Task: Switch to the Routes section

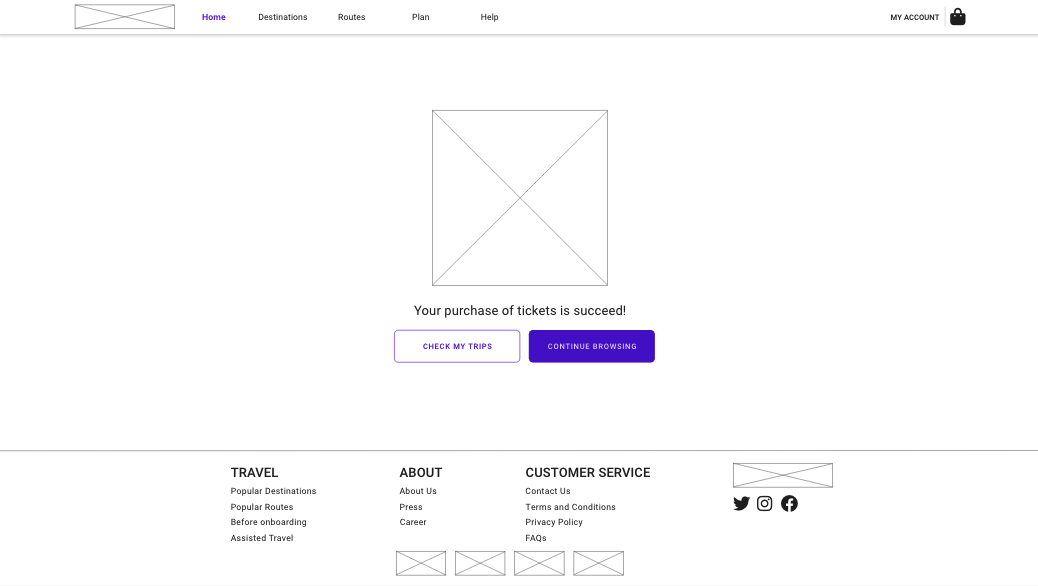Action: (351, 16)
